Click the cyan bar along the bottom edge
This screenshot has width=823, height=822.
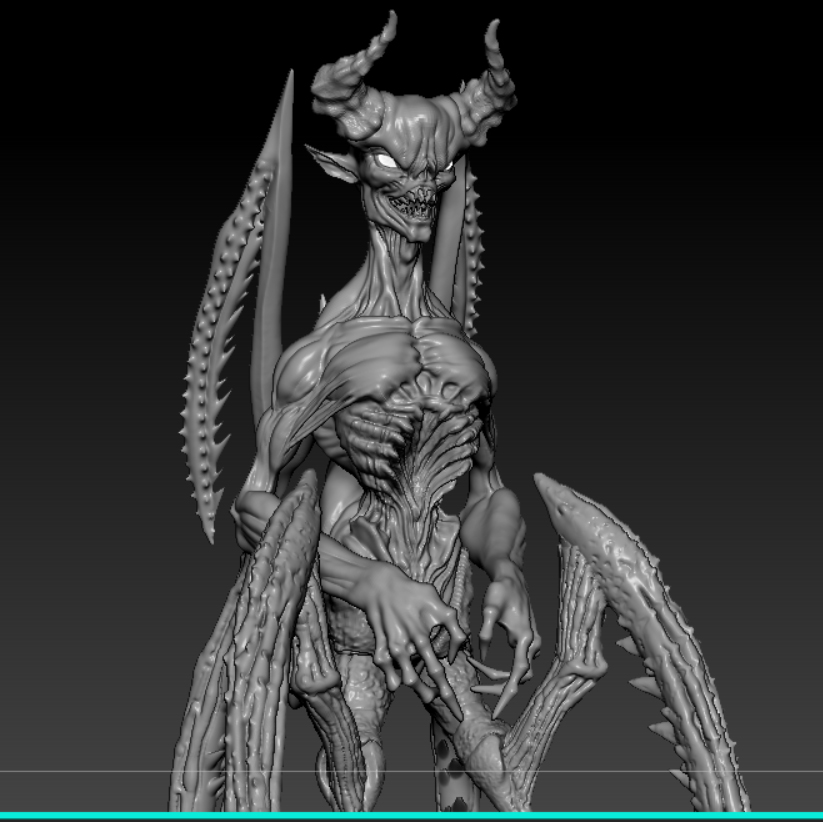coord(412,816)
